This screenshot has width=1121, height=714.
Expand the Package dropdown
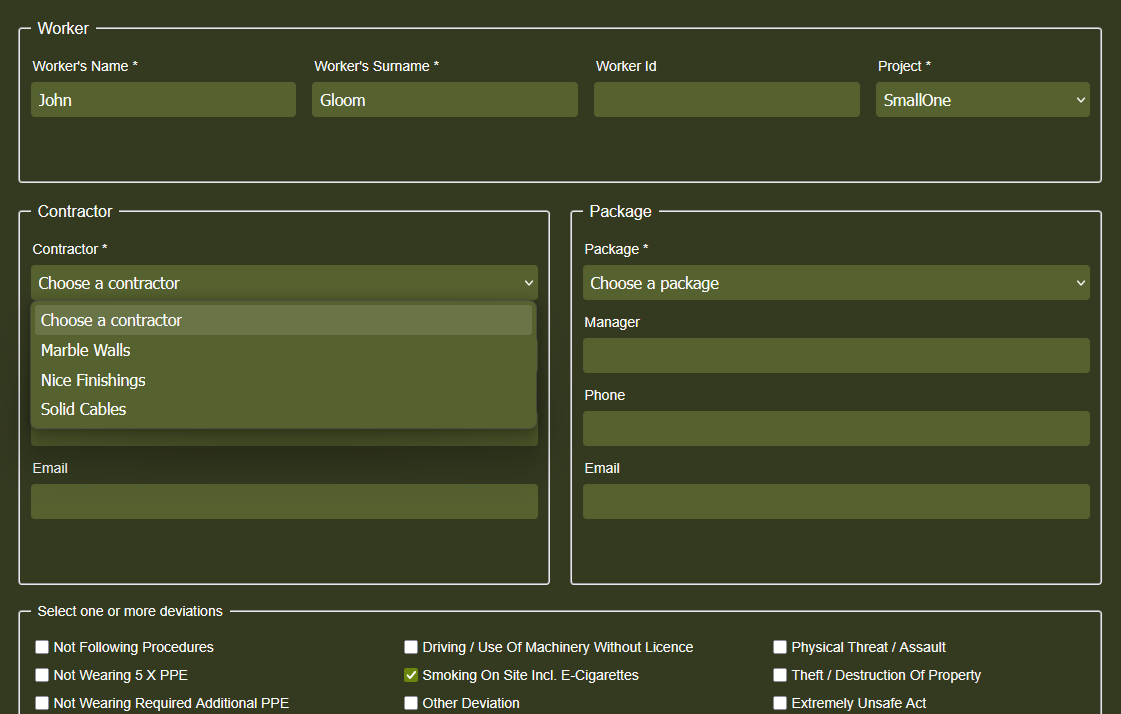(x=835, y=283)
